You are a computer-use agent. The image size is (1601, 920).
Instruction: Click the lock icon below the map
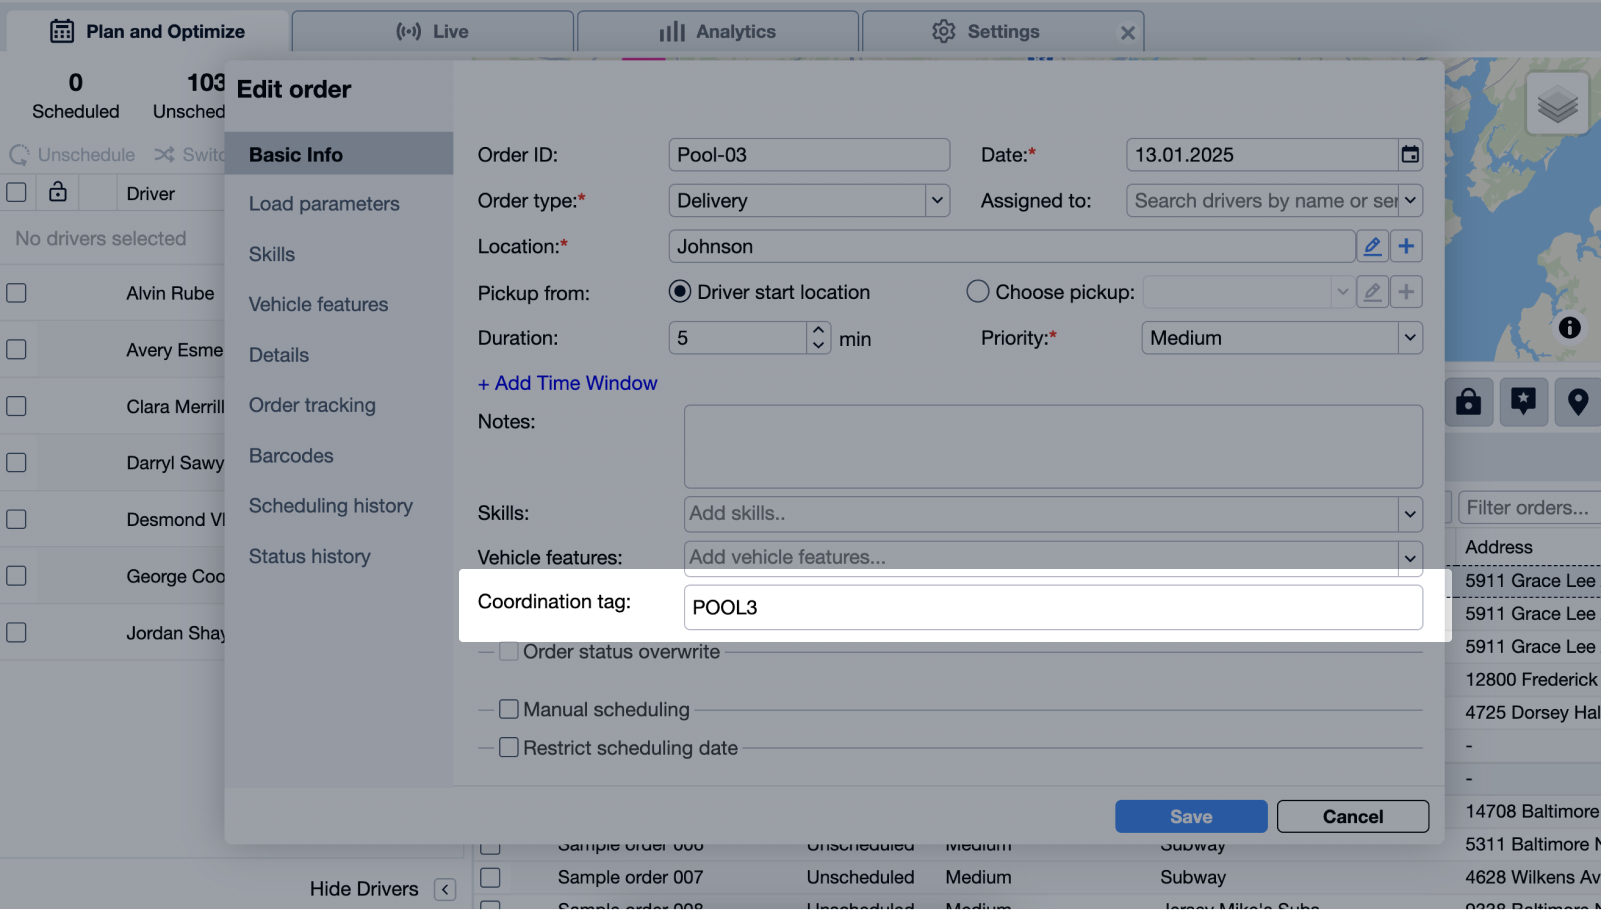point(1468,403)
